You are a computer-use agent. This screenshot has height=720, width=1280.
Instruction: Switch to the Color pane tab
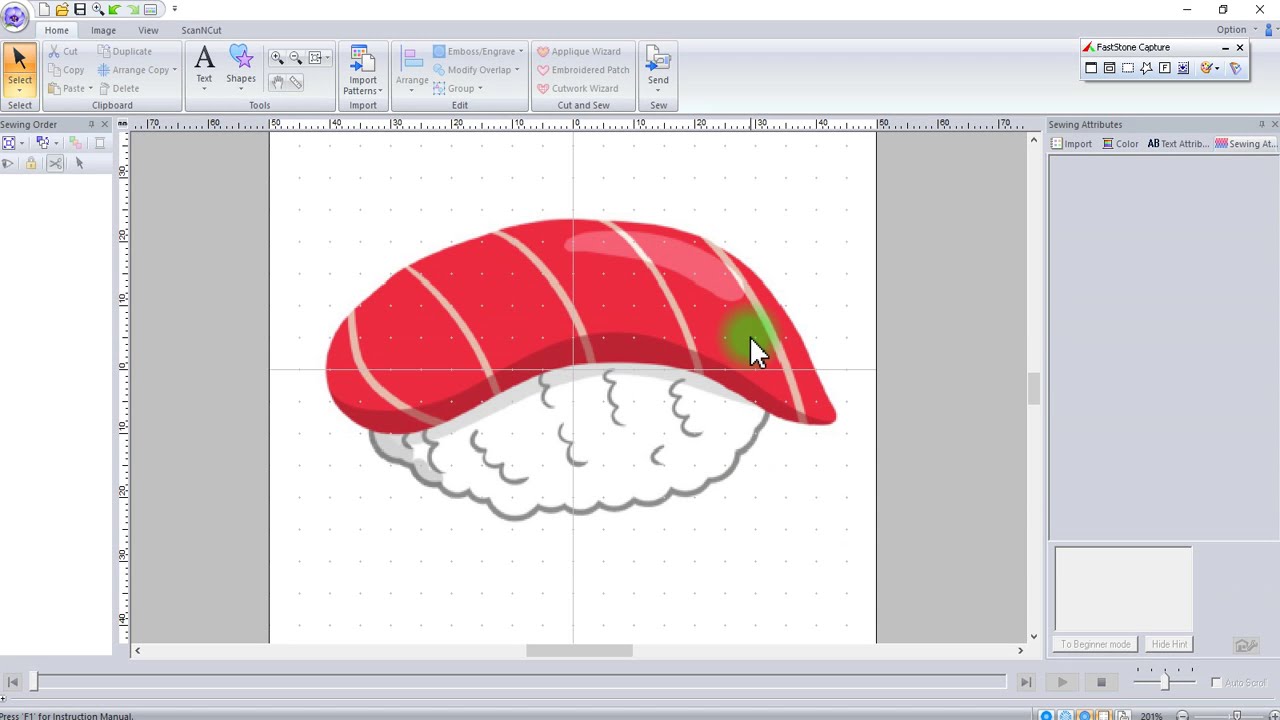click(1120, 144)
